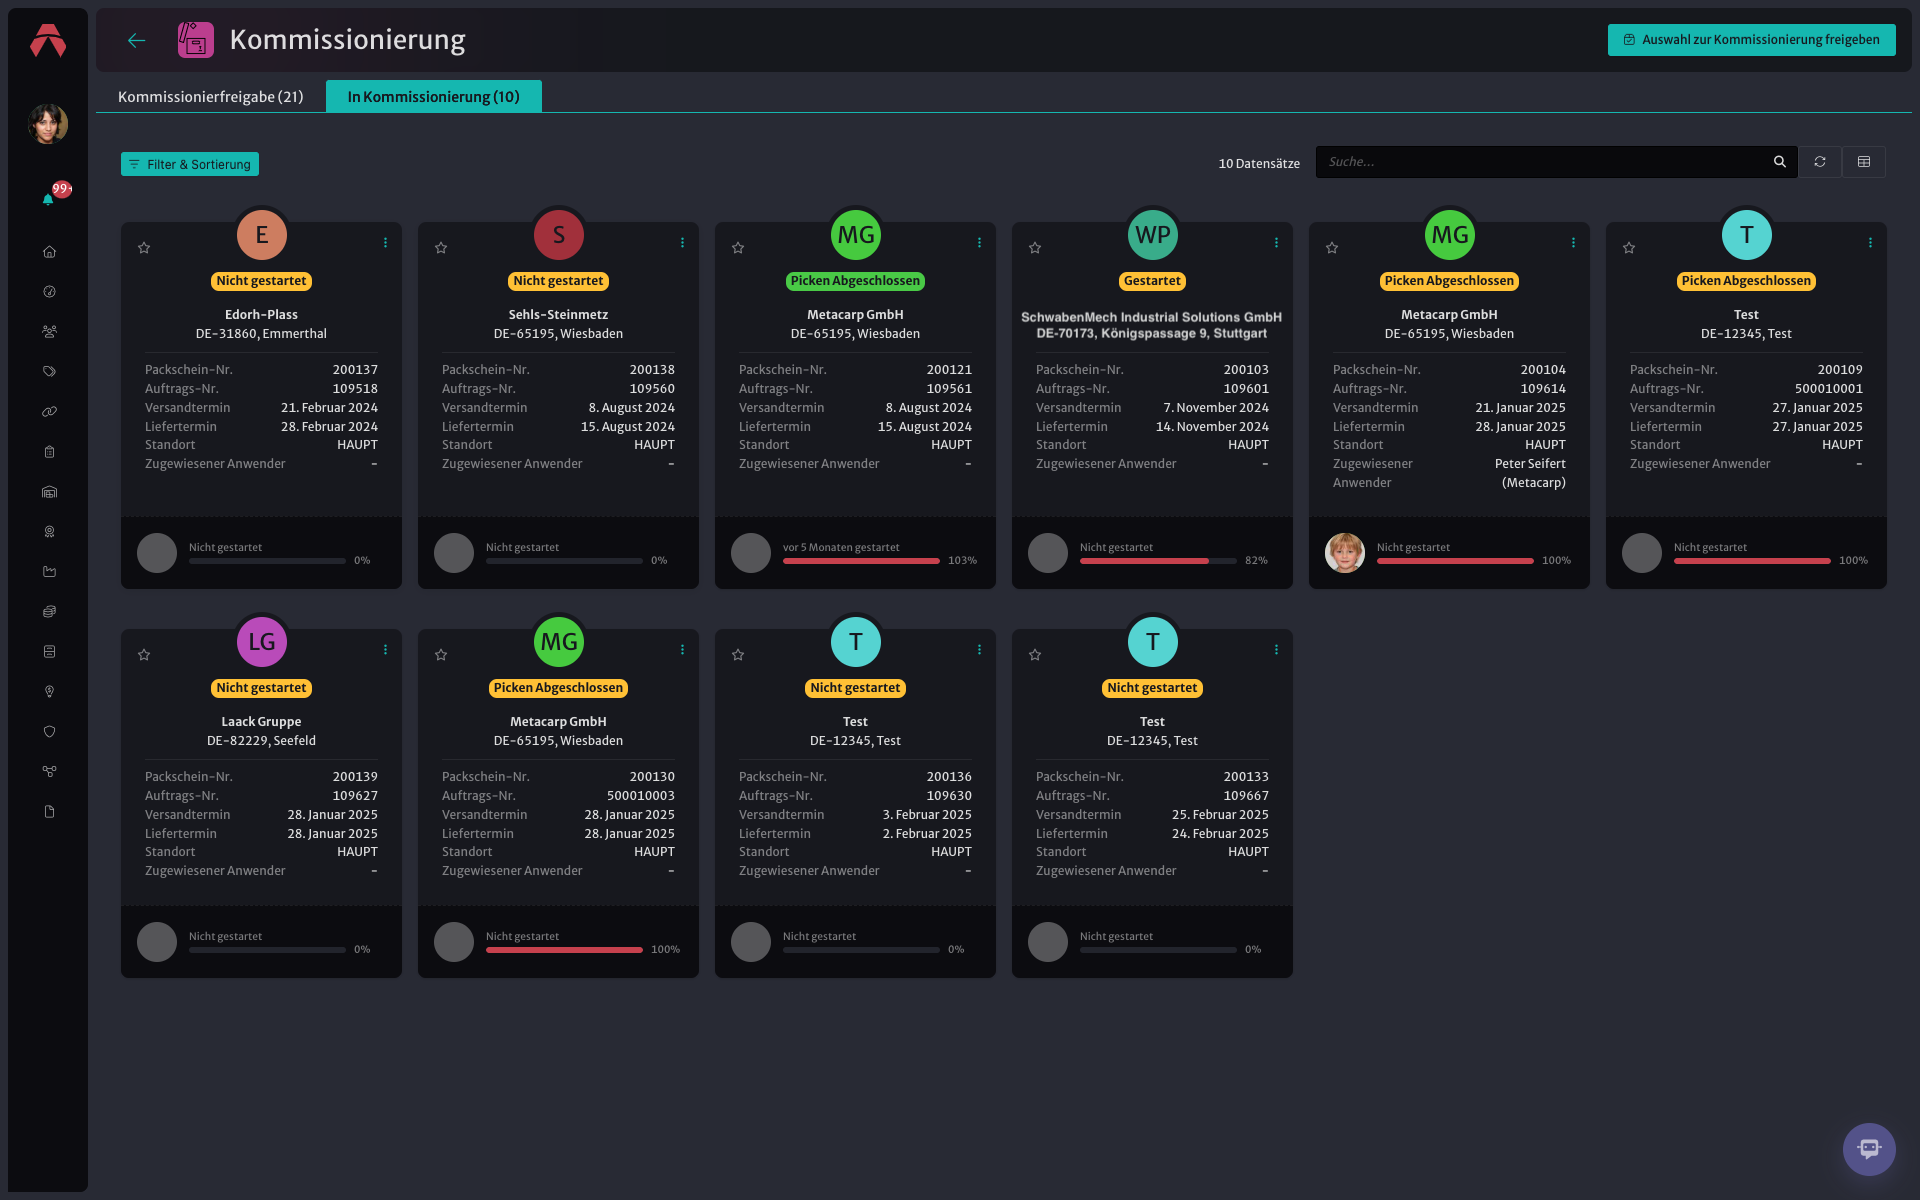
Task: Open options menu for Packschein 200104 card
Action: click(x=1573, y=243)
